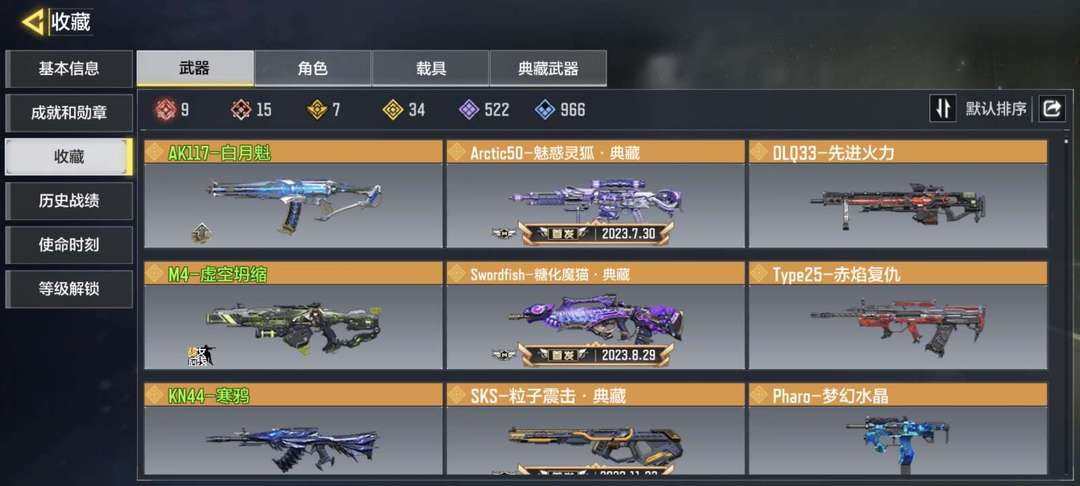This screenshot has height=486, width=1080.
Task: Select the rarity icon showing 15
Action: pos(241,109)
